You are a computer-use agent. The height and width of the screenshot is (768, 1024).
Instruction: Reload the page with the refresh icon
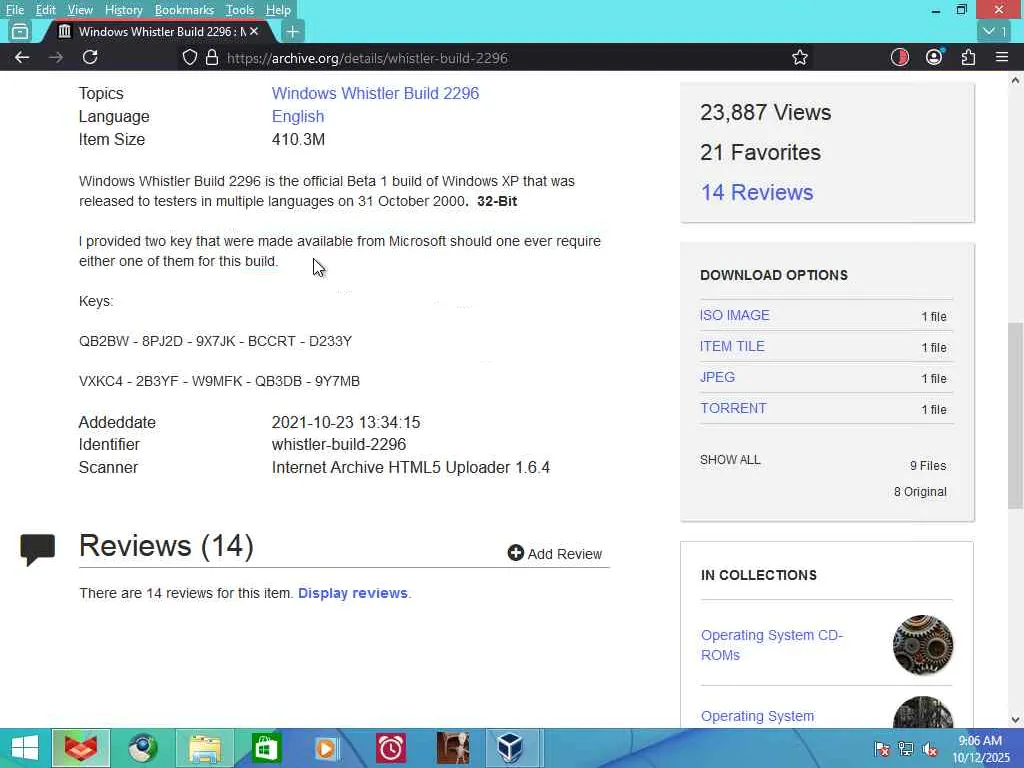coord(90,57)
